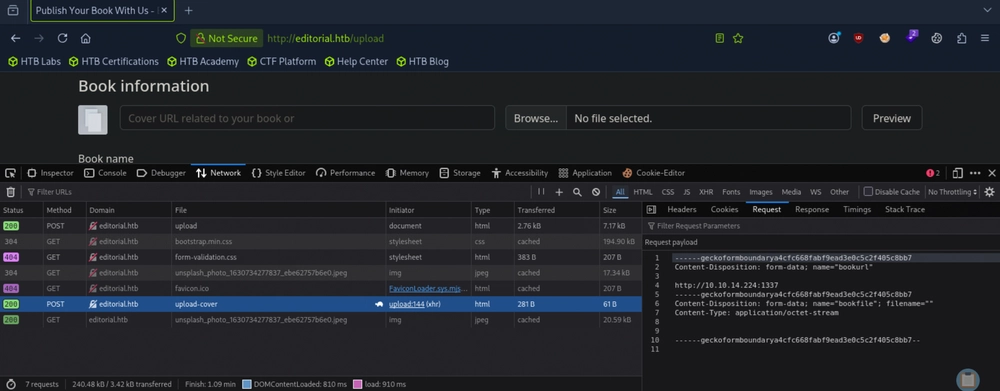Click the Filter Request Parameters field
Screen dimensions: 1000x391
pyautogui.click(x=821, y=226)
